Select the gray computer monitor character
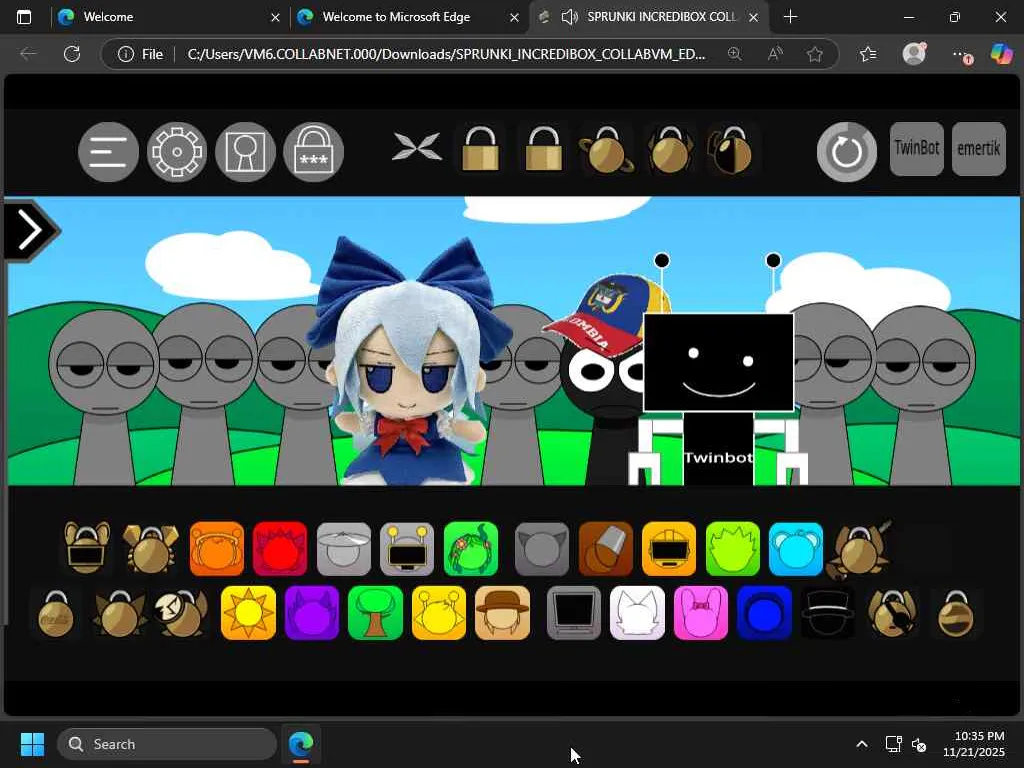The width and height of the screenshot is (1024, 768). (574, 613)
